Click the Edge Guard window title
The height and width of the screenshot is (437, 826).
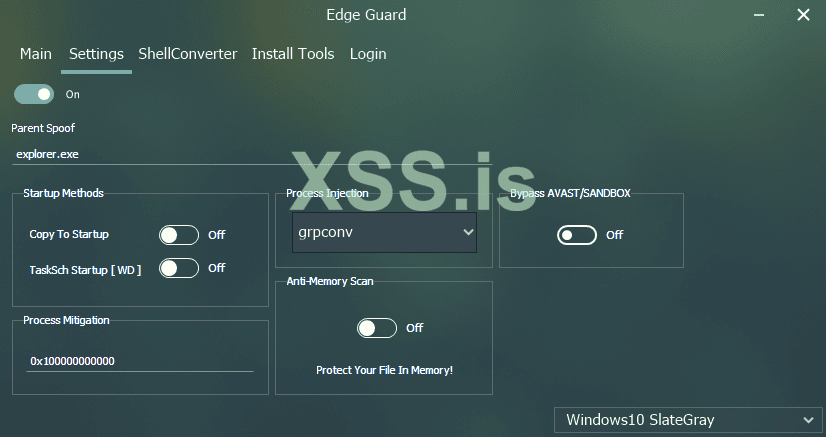point(366,15)
